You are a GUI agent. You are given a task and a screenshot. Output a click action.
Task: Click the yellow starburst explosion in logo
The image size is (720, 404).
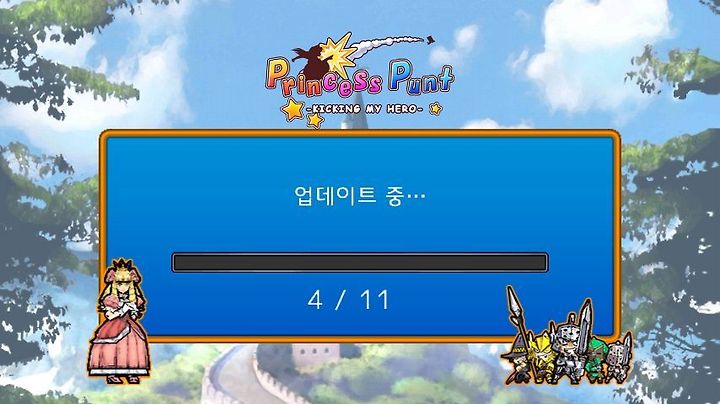(338, 55)
